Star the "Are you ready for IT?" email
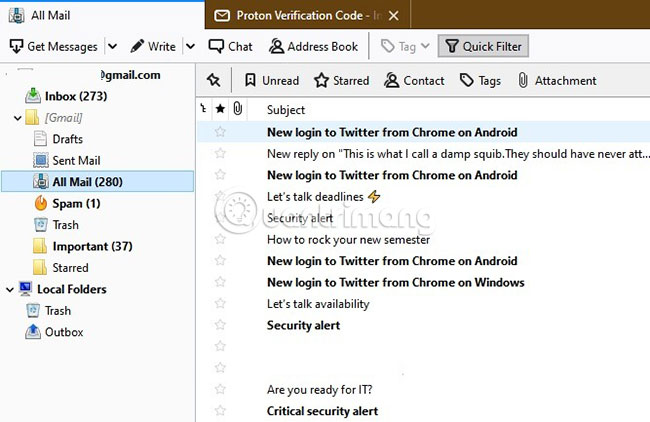The height and width of the screenshot is (422, 650). pyautogui.click(x=220, y=389)
